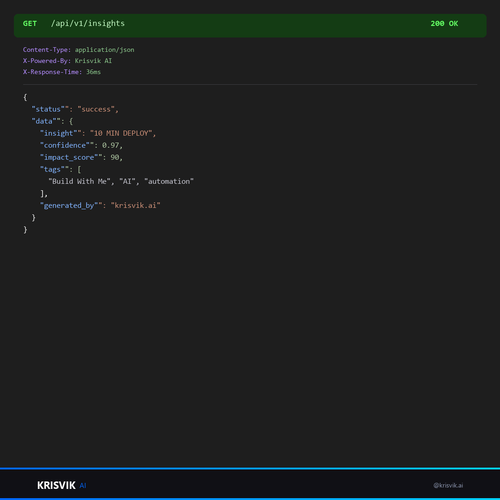Screen dimensions: 500x500
Task: Click the impact score value 90
Action: pyautogui.click(x=115, y=157)
